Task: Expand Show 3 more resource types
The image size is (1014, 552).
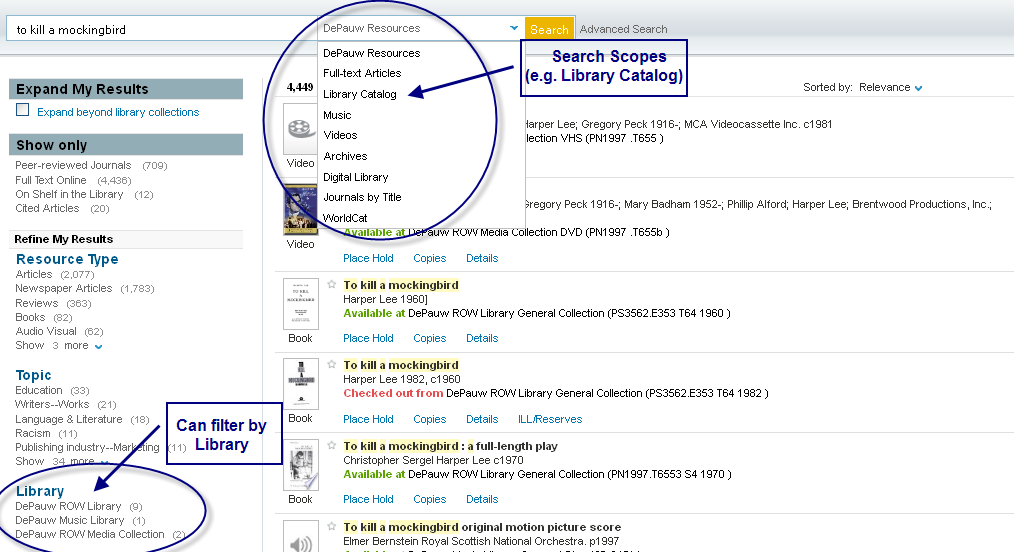Action: [x=59, y=346]
